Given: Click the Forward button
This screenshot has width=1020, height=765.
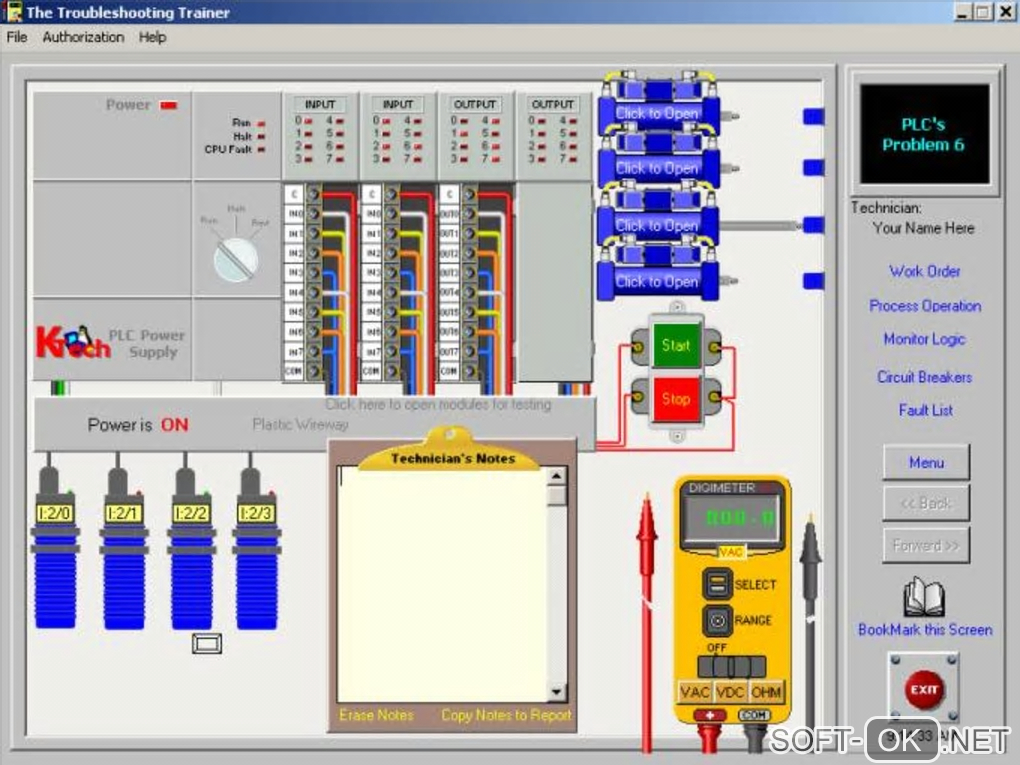Looking at the screenshot, I should 926,545.
